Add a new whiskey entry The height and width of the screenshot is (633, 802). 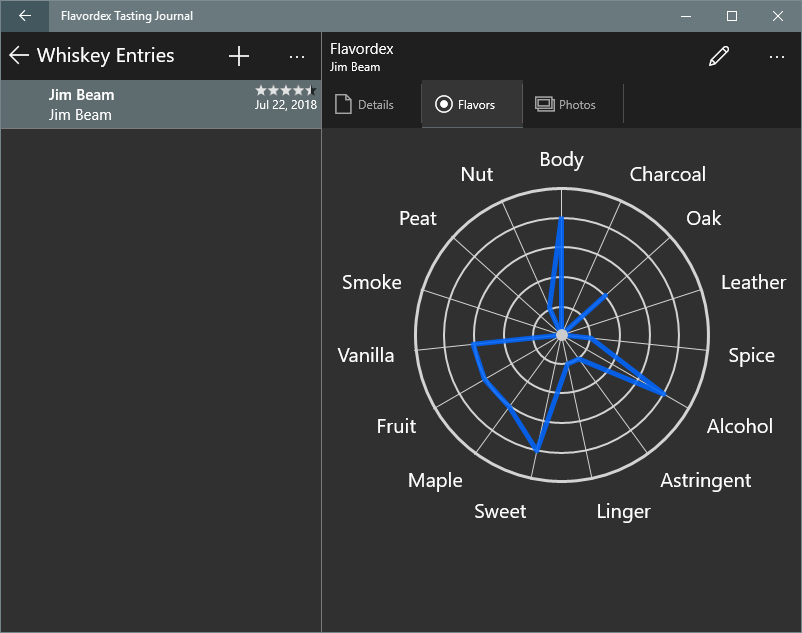pos(238,56)
